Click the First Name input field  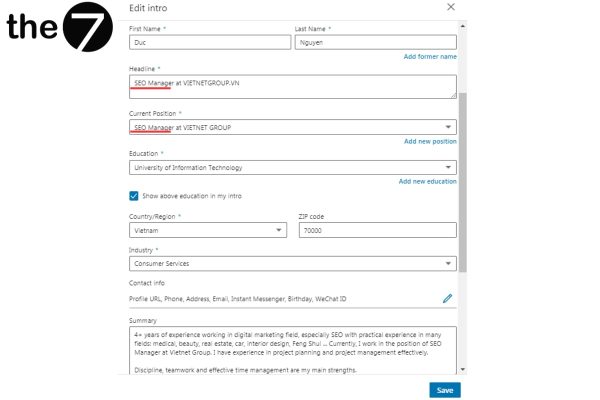(208, 43)
